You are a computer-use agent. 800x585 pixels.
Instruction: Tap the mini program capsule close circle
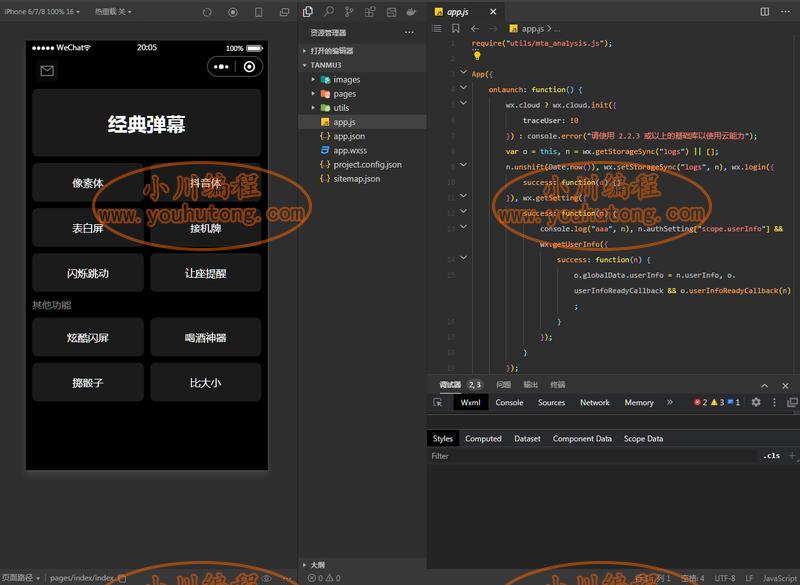(249, 67)
